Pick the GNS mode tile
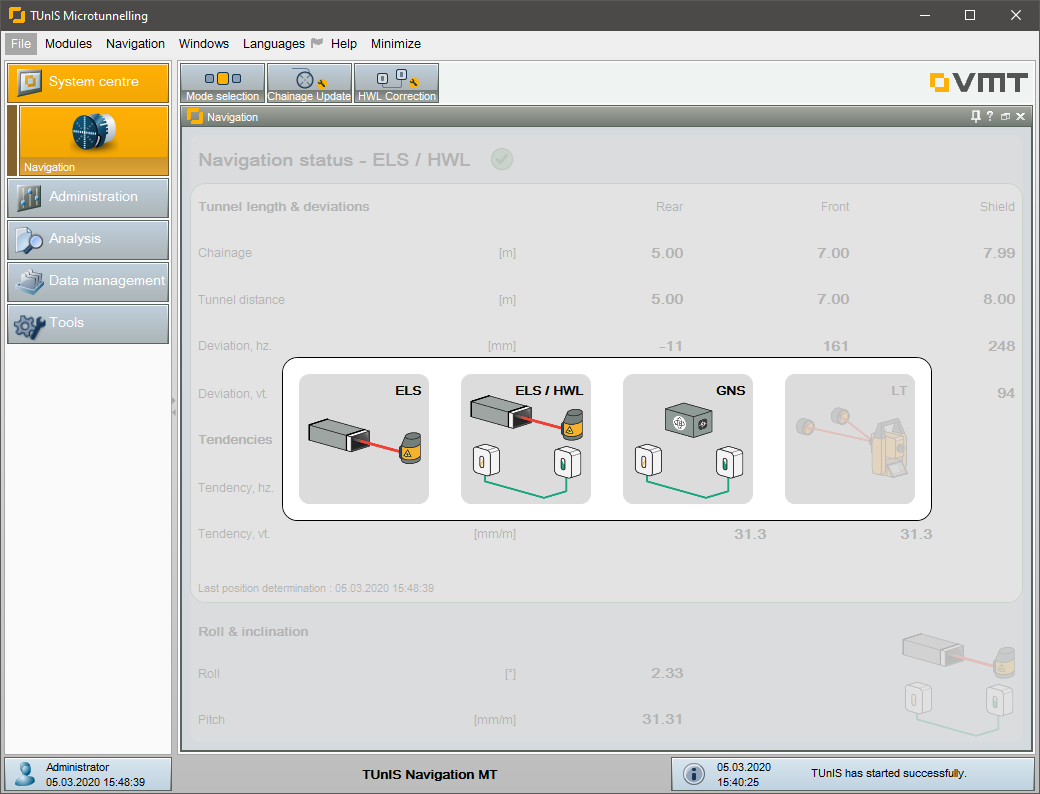The width and height of the screenshot is (1040, 794). (687, 438)
